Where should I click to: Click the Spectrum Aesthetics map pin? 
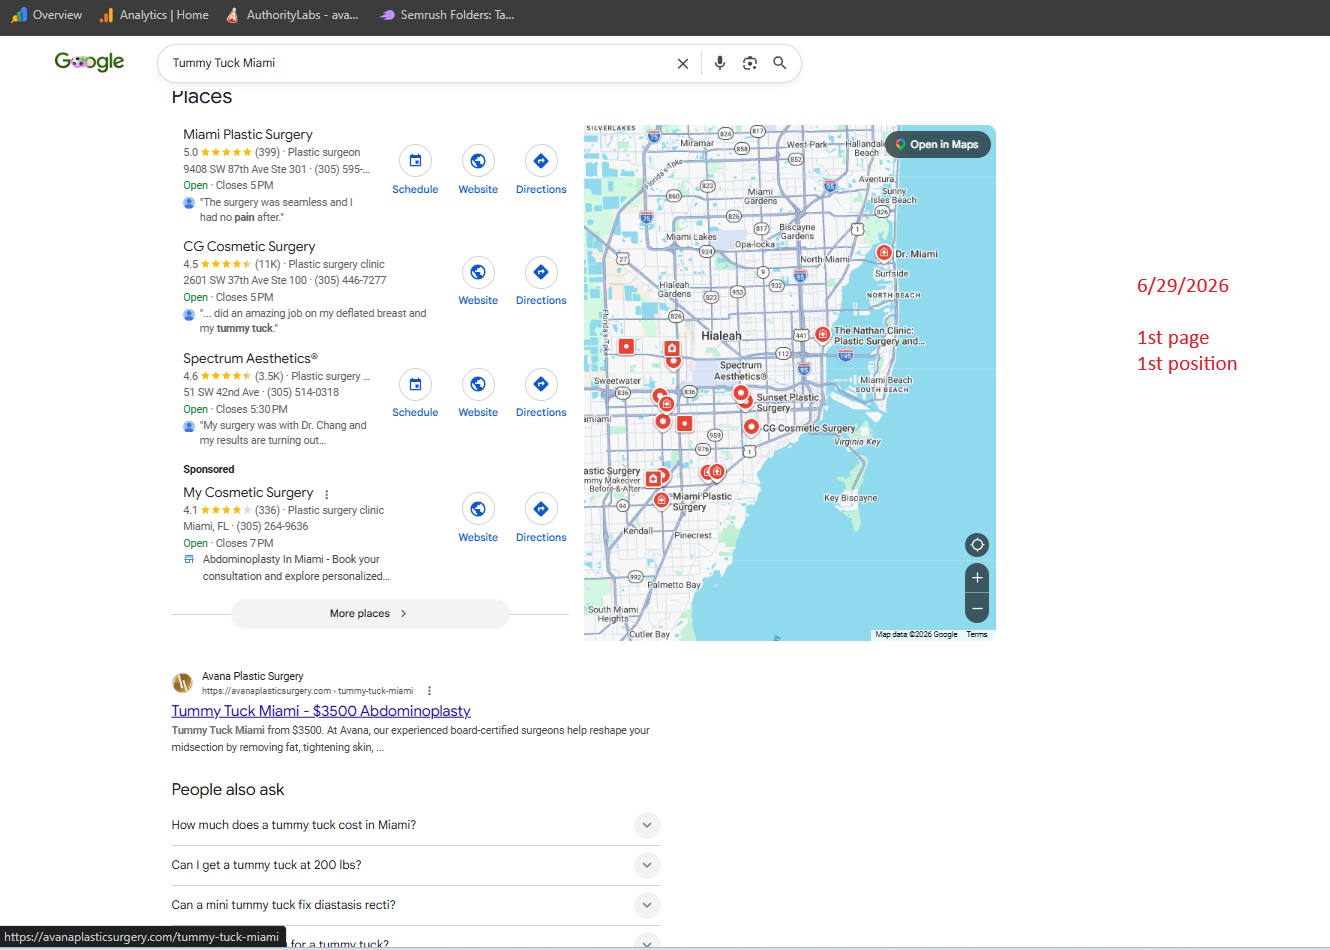tap(741, 393)
